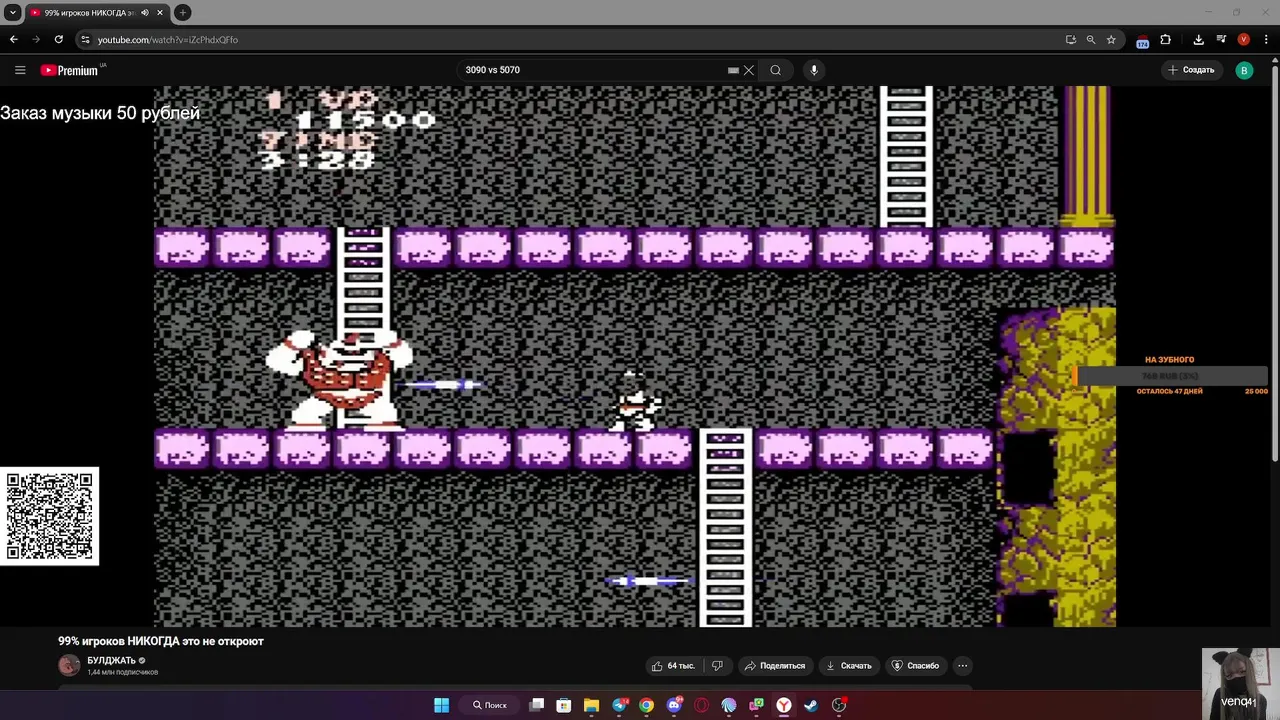View site information icon in address bar
The width and height of the screenshot is (1280, 720).
[86, 40]
